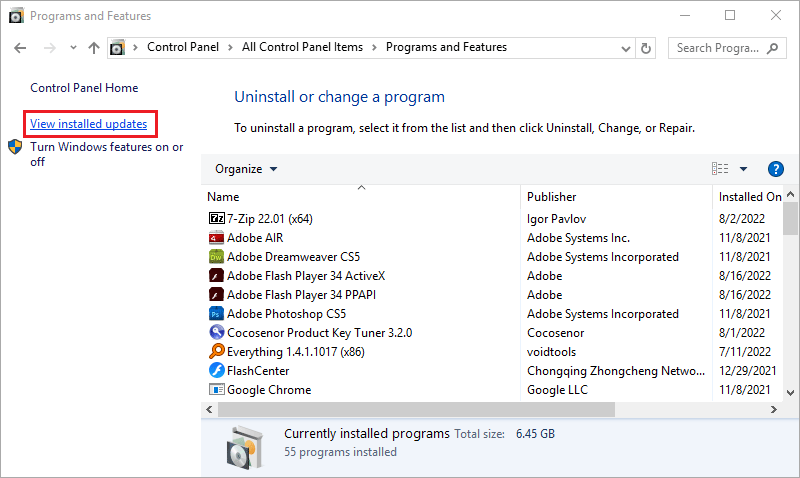Click the Back navigation arrow
The image size is (800, 478).
point(20,48)
